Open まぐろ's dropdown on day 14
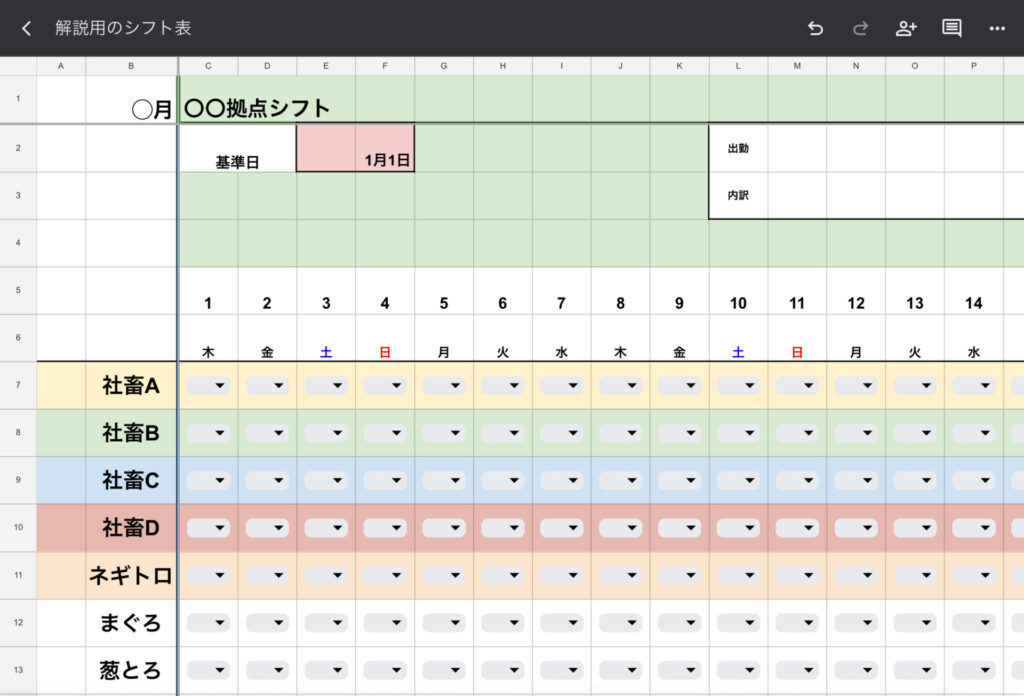Screen dimensions: 1024x696 pos(973,623)
